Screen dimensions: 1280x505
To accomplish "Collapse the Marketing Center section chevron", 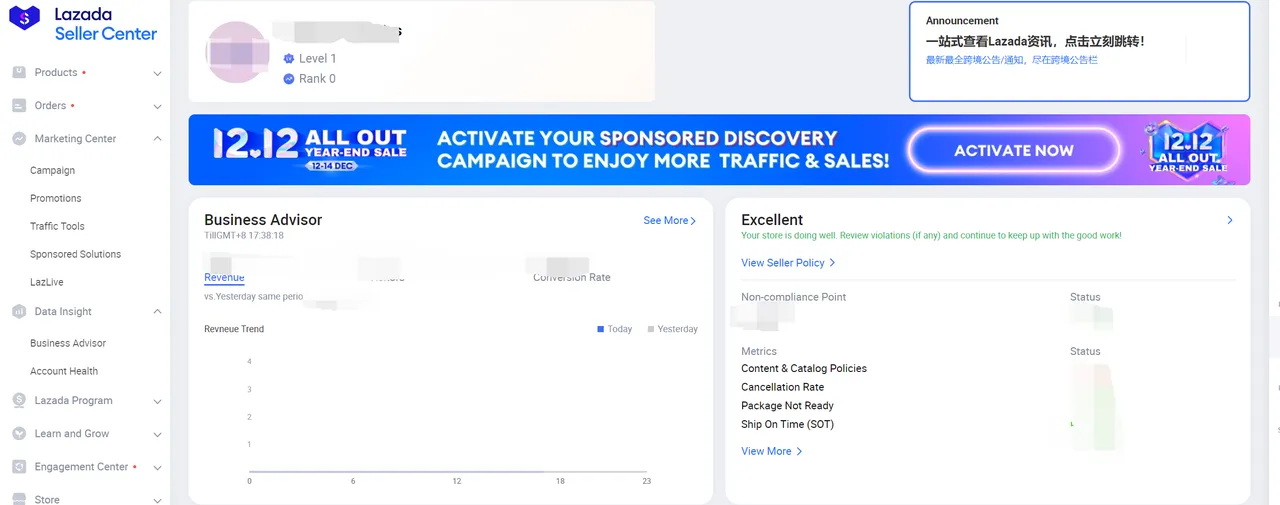I will 157,139.
